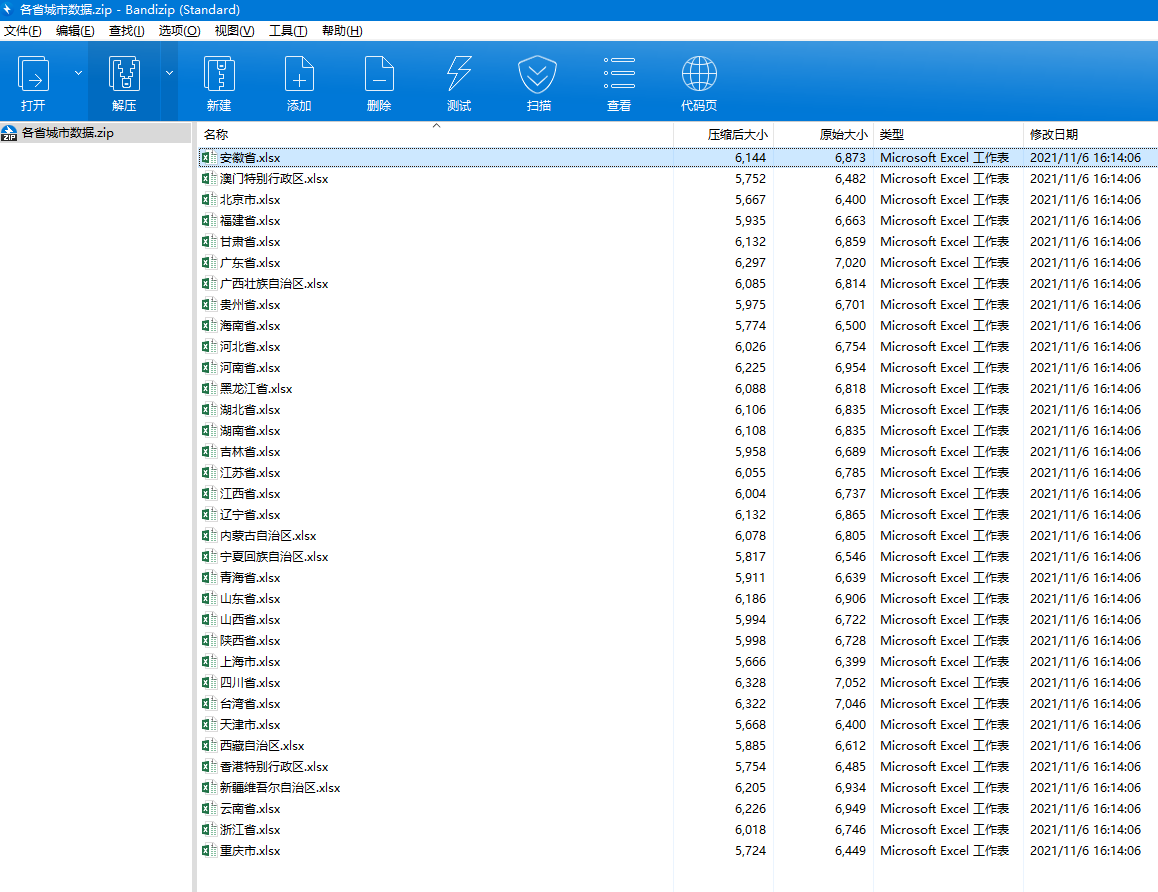This screenshot has width=1158, height=892.
Task: Click the Excel icon beside 四川省.xlsx
Action: 209,683
